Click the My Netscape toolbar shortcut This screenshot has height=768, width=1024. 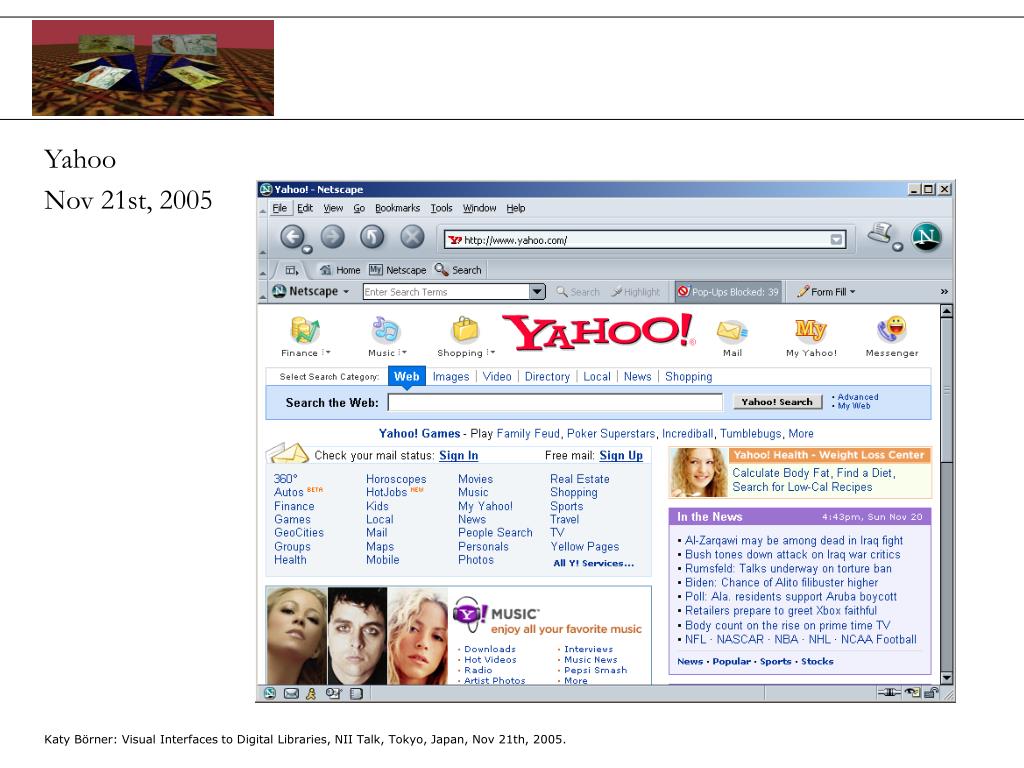(x=397, y=270)
